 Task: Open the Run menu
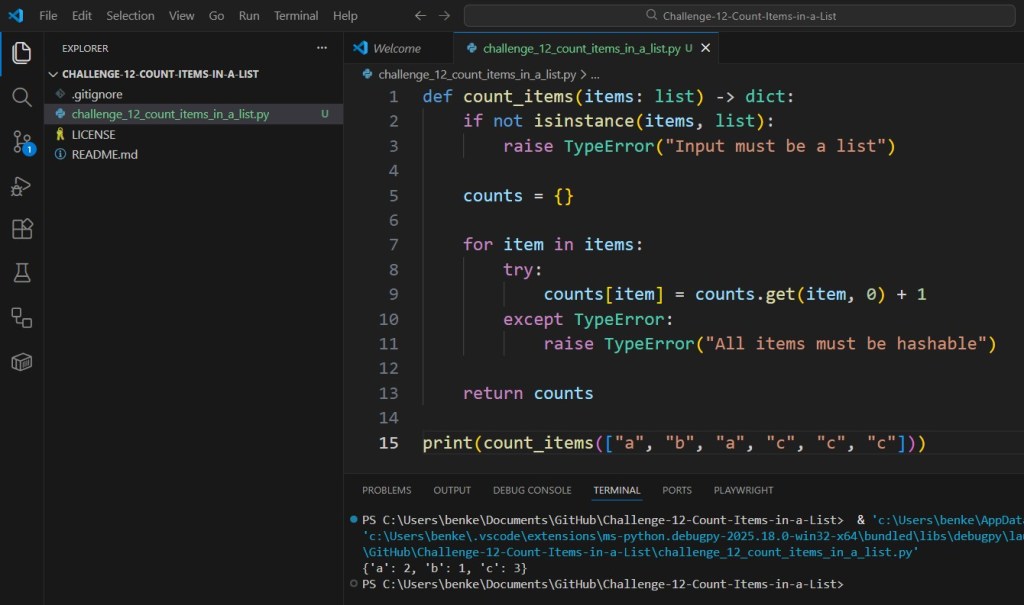pos(248,15)
